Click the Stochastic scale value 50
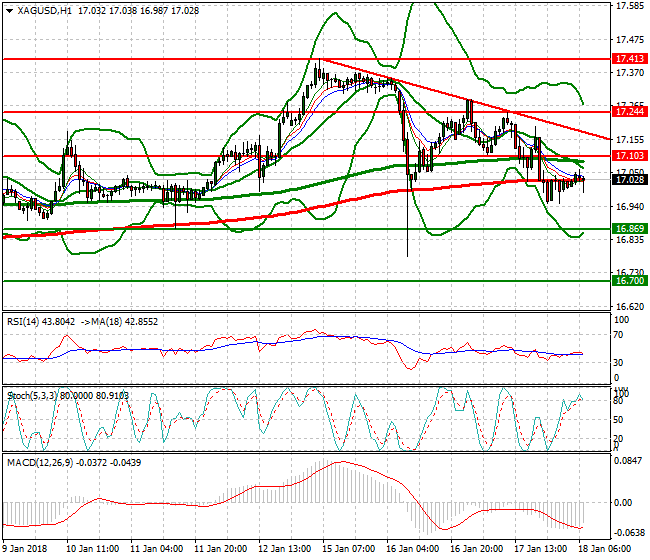650x560 pixels. [x=618, y=419]
